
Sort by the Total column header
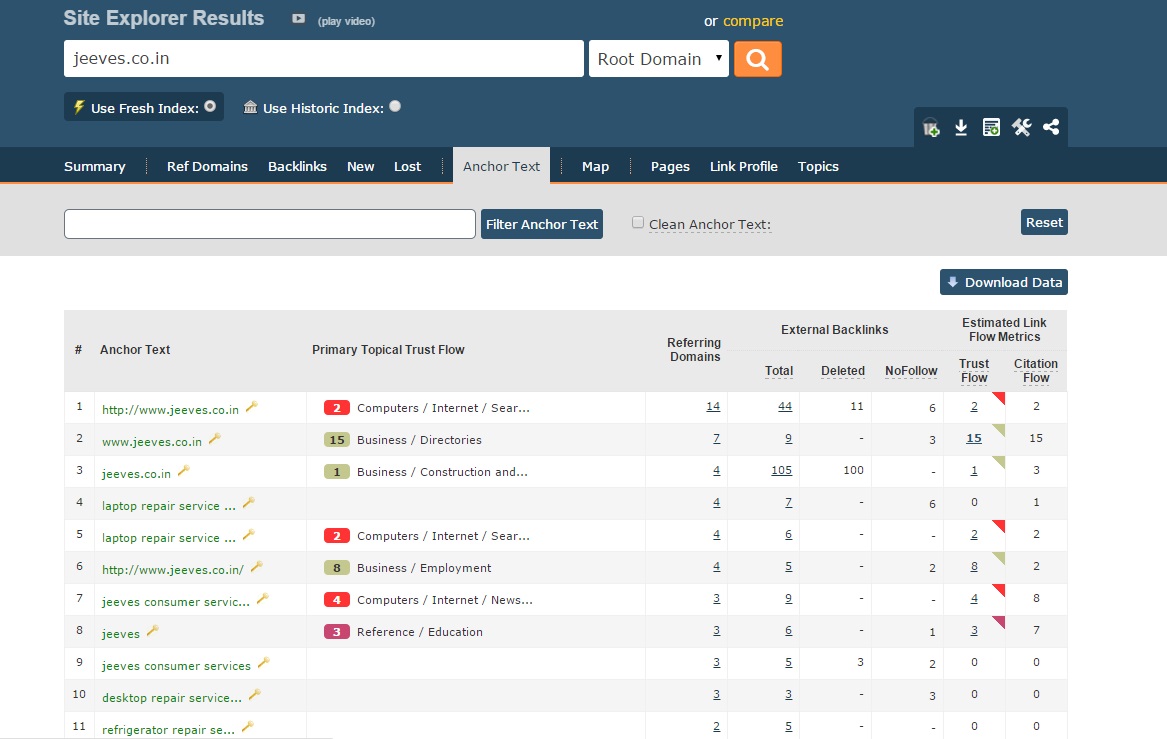click(778, 371)
